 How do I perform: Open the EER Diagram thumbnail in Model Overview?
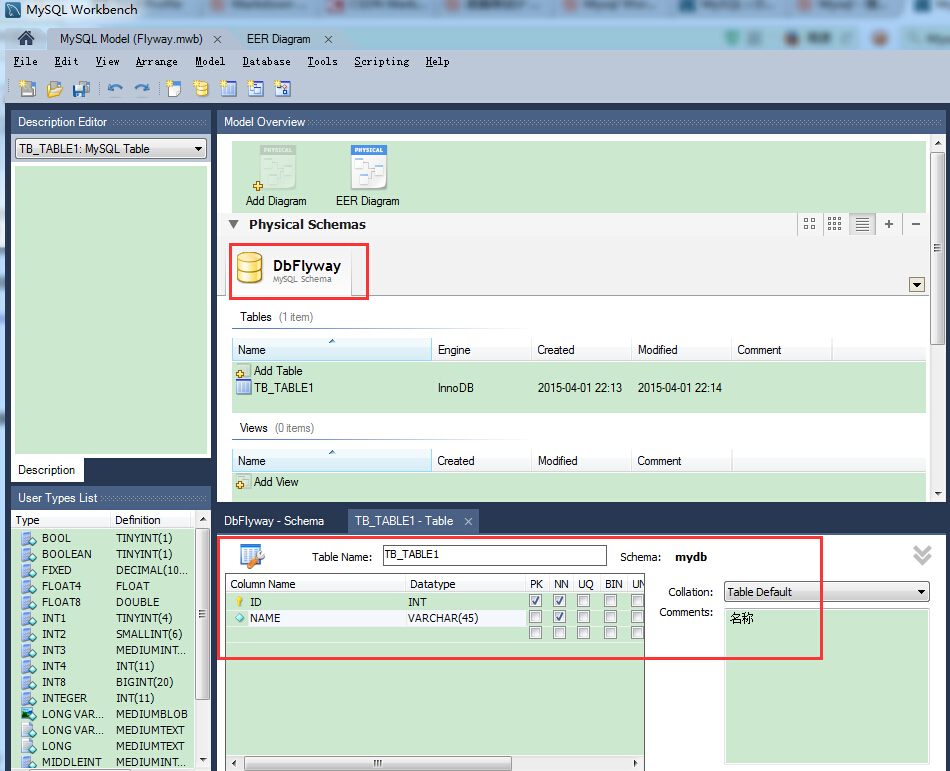(368, 168)
